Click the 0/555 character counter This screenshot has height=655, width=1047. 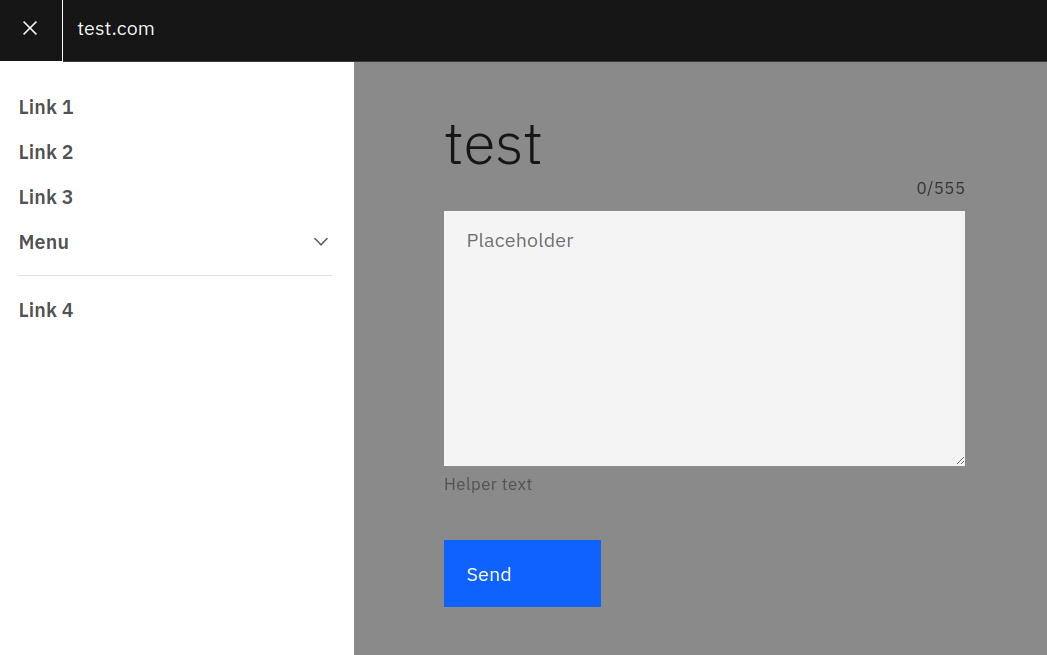click(939, 187)
